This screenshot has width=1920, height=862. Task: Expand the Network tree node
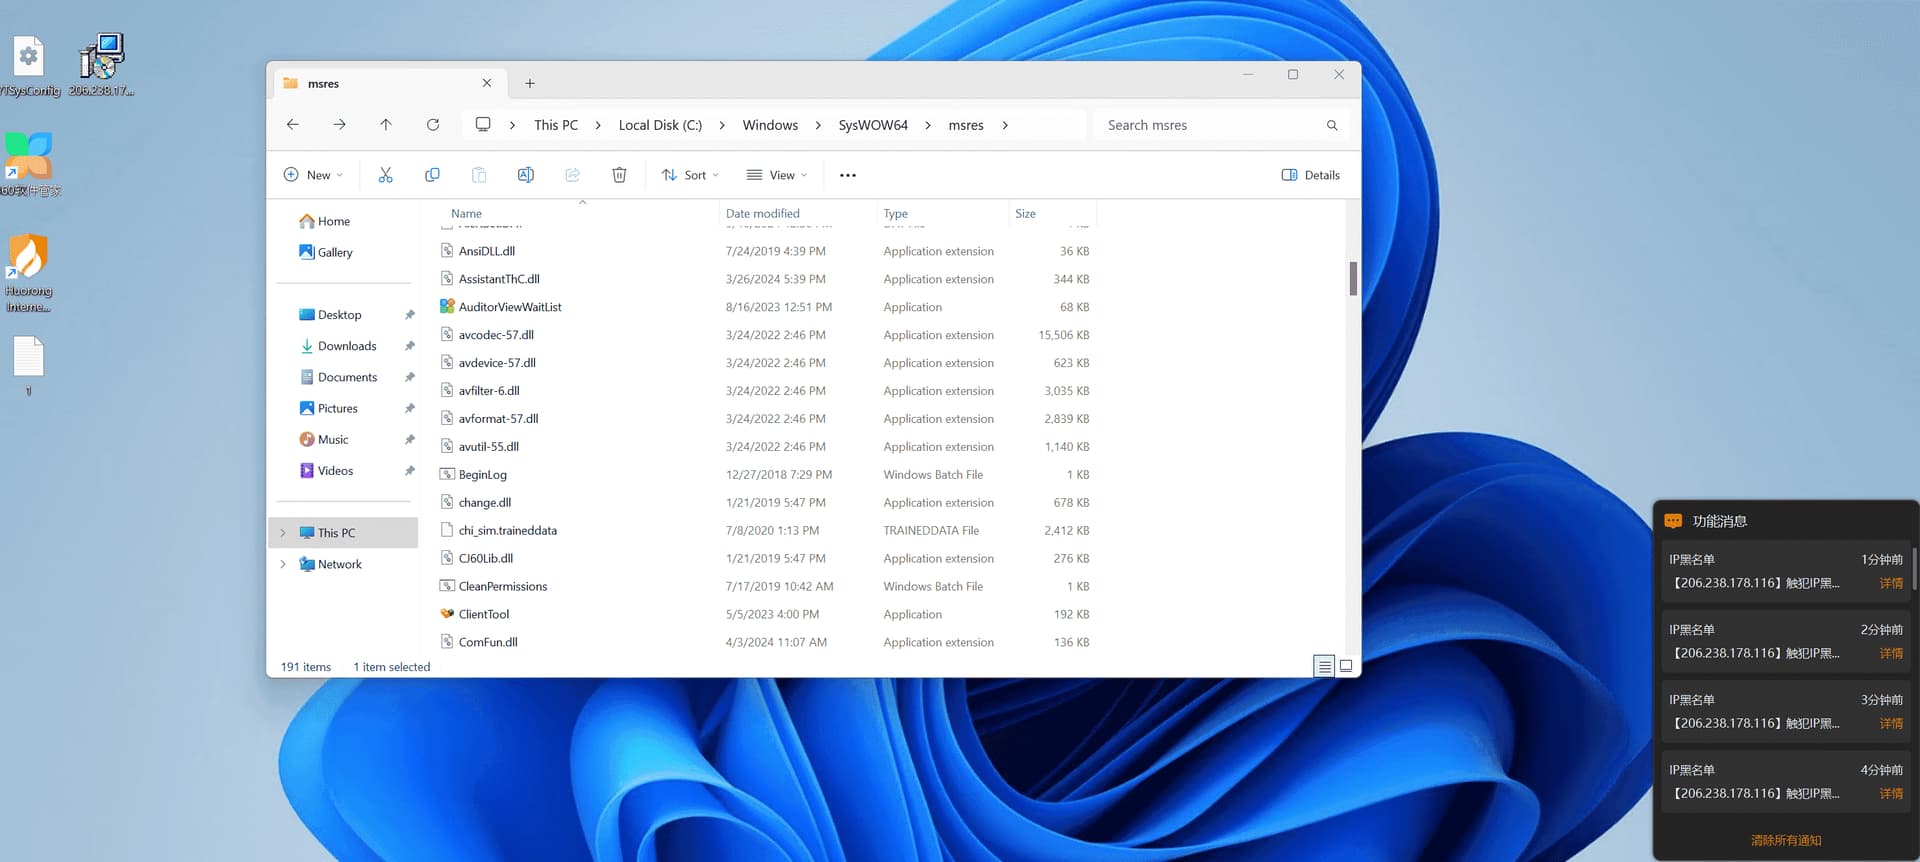283,564
